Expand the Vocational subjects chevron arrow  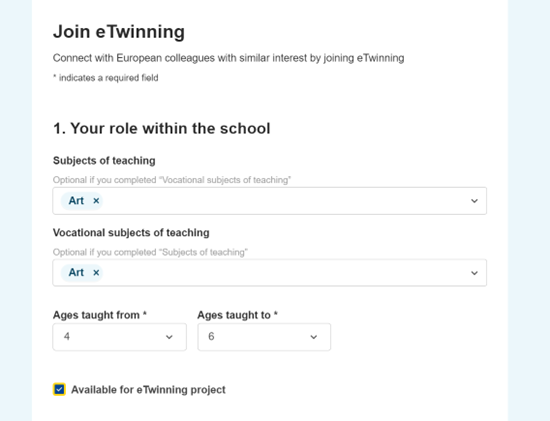[x=474, y=273]
